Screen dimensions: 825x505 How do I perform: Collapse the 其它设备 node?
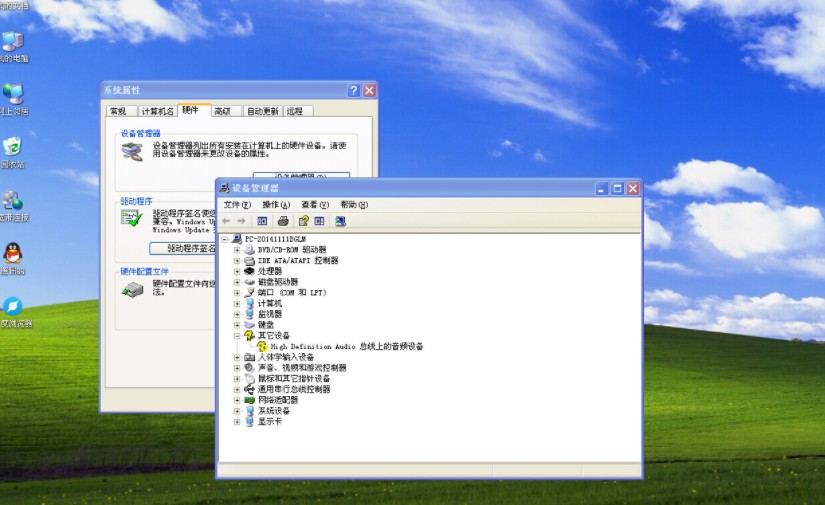237,336
